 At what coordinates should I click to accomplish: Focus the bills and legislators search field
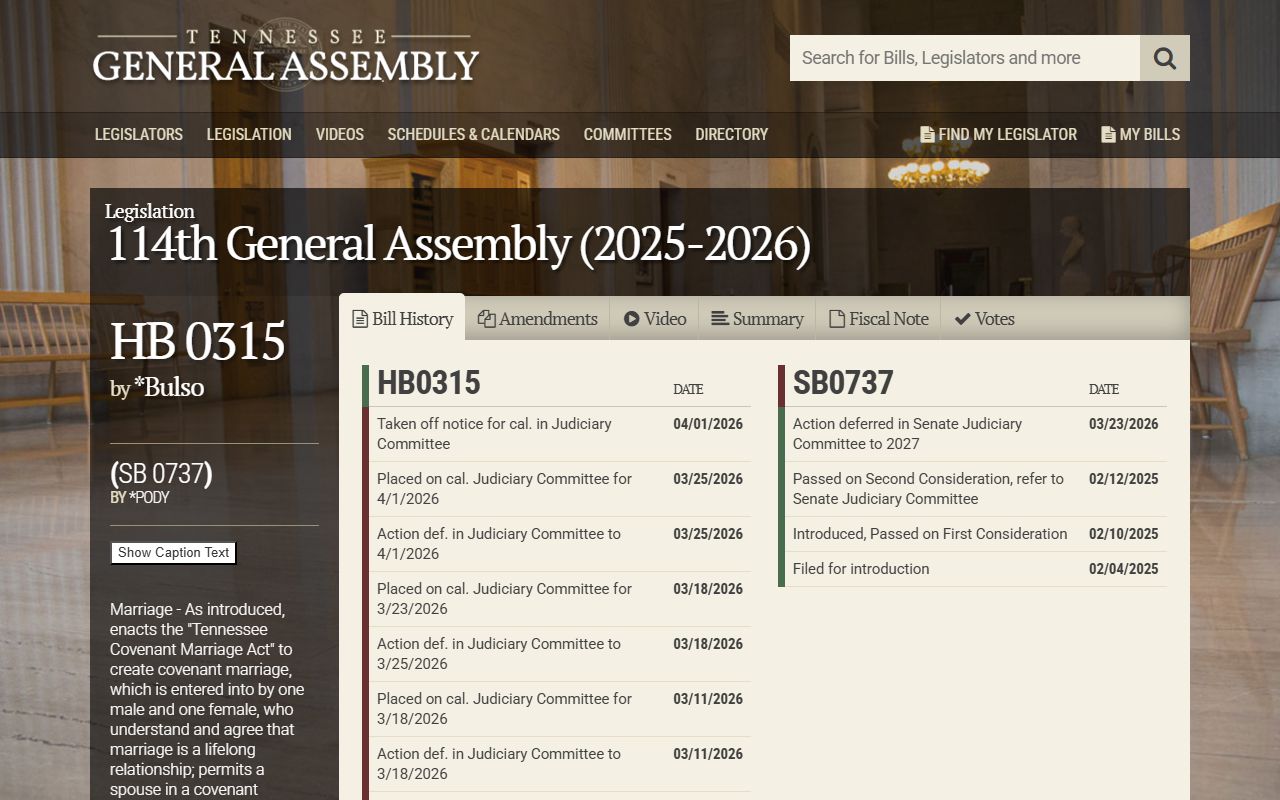(x=965, y=58)
